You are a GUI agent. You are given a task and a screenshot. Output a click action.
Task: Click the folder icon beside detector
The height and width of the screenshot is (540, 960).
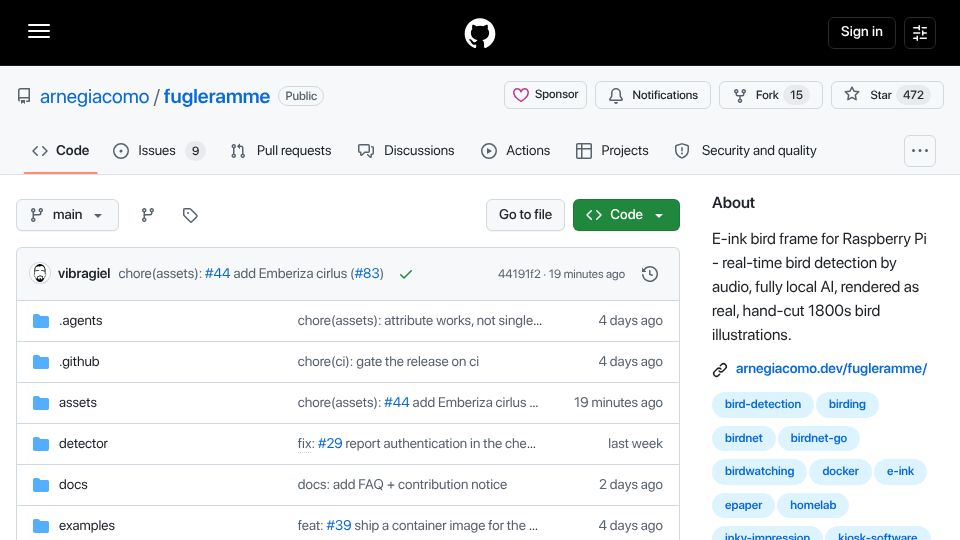[41, 444]
